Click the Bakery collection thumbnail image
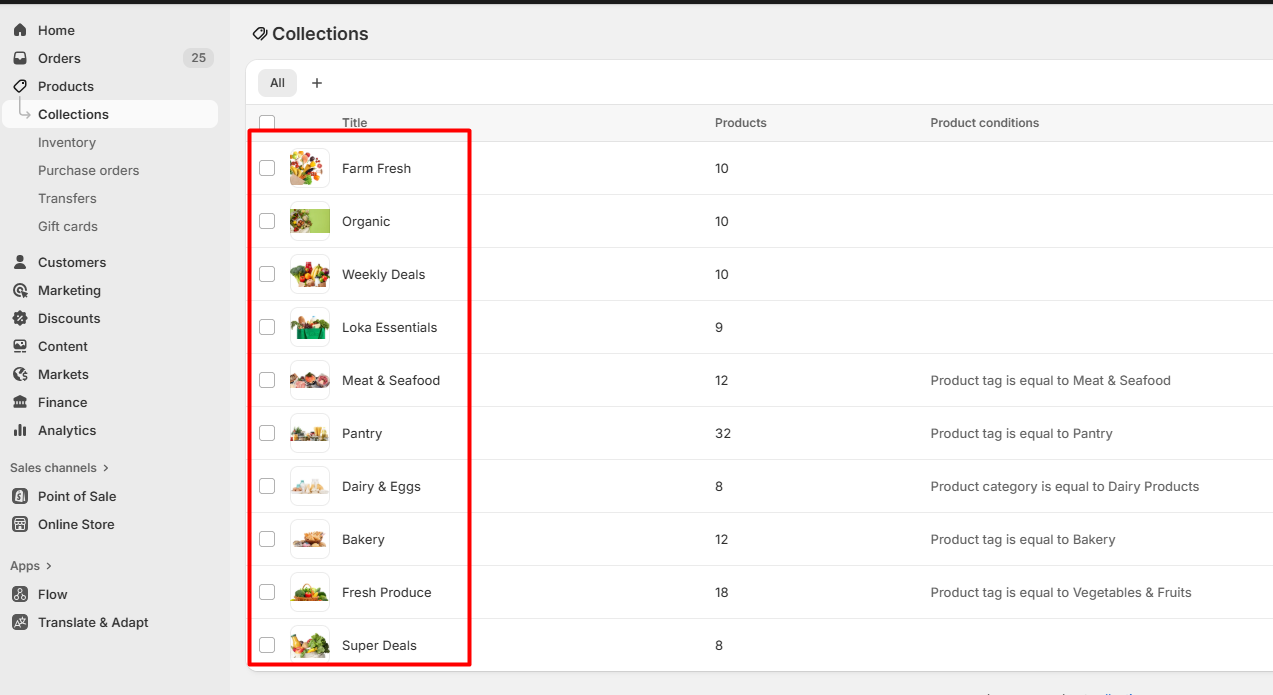1273x695 pixels. coord(310,539)
